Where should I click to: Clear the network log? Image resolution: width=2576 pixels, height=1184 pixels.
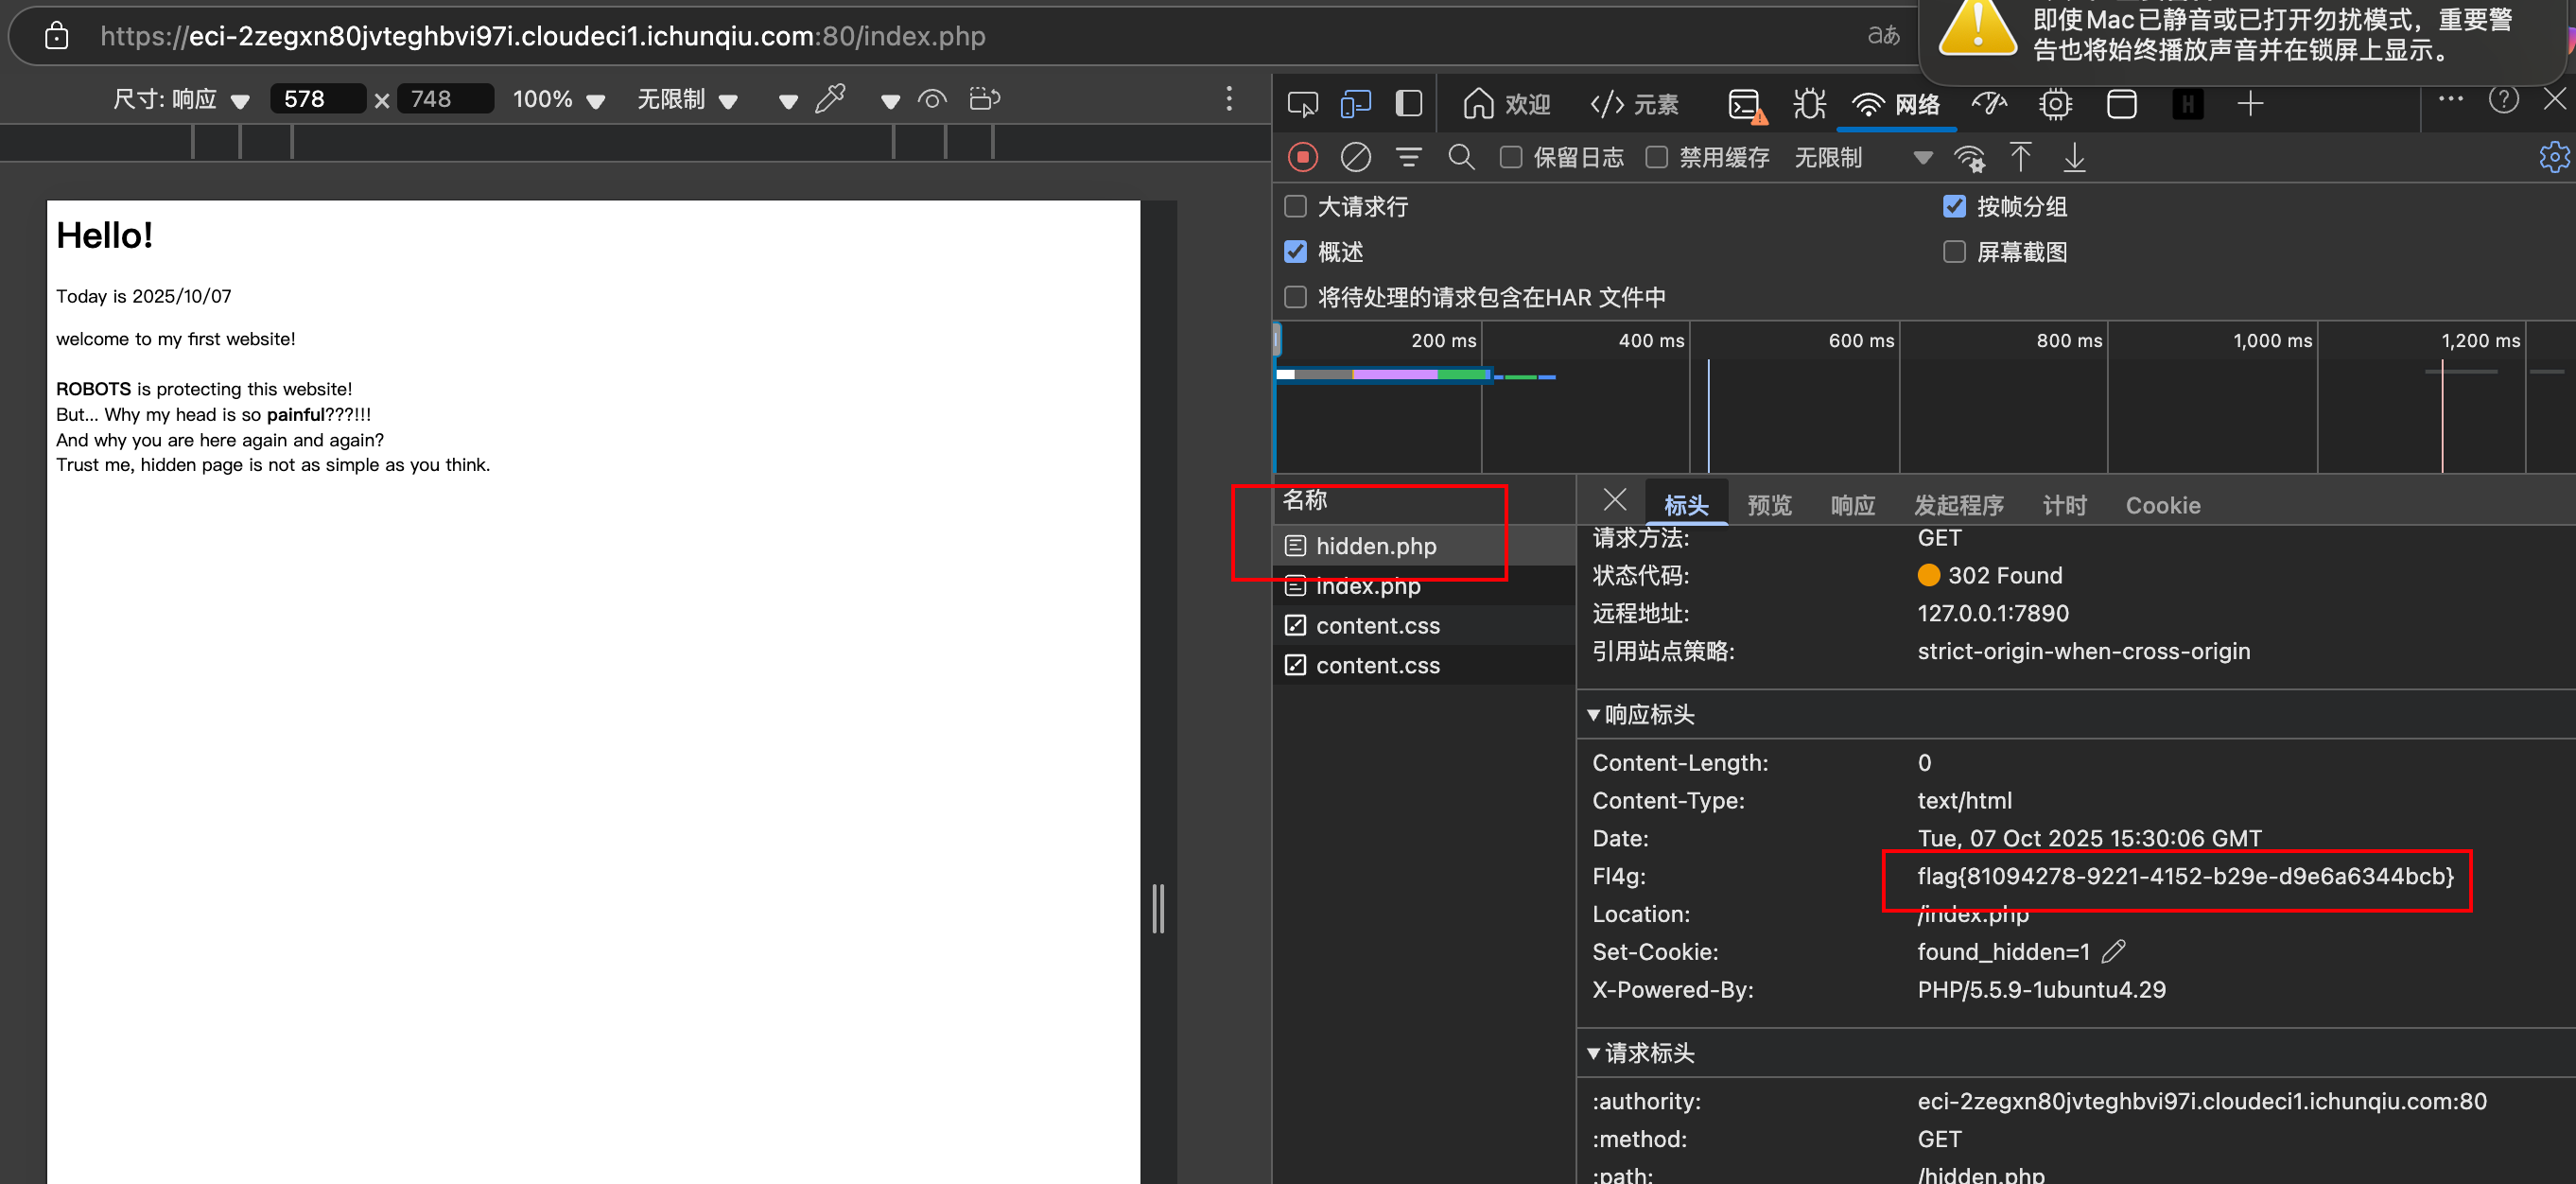tap(1355, 157)
